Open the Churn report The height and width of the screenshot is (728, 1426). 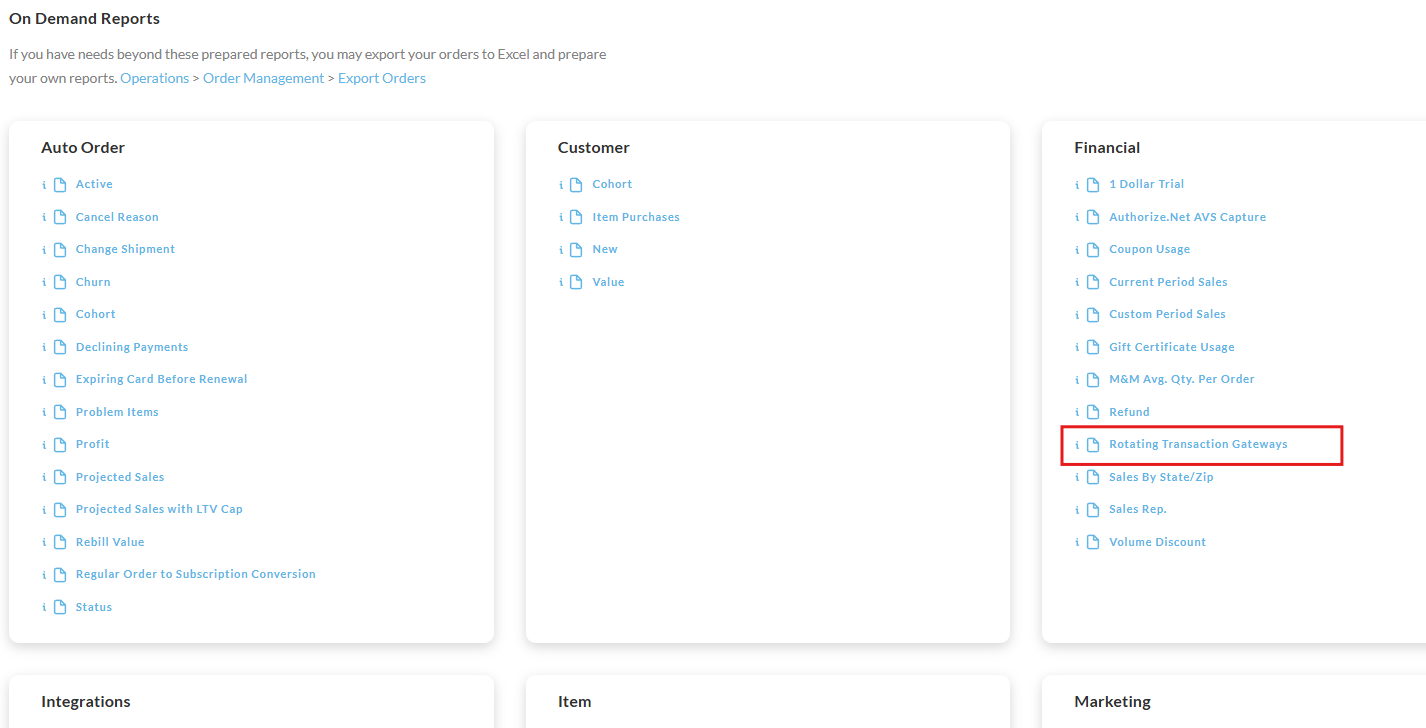click(x=93, y=282)
